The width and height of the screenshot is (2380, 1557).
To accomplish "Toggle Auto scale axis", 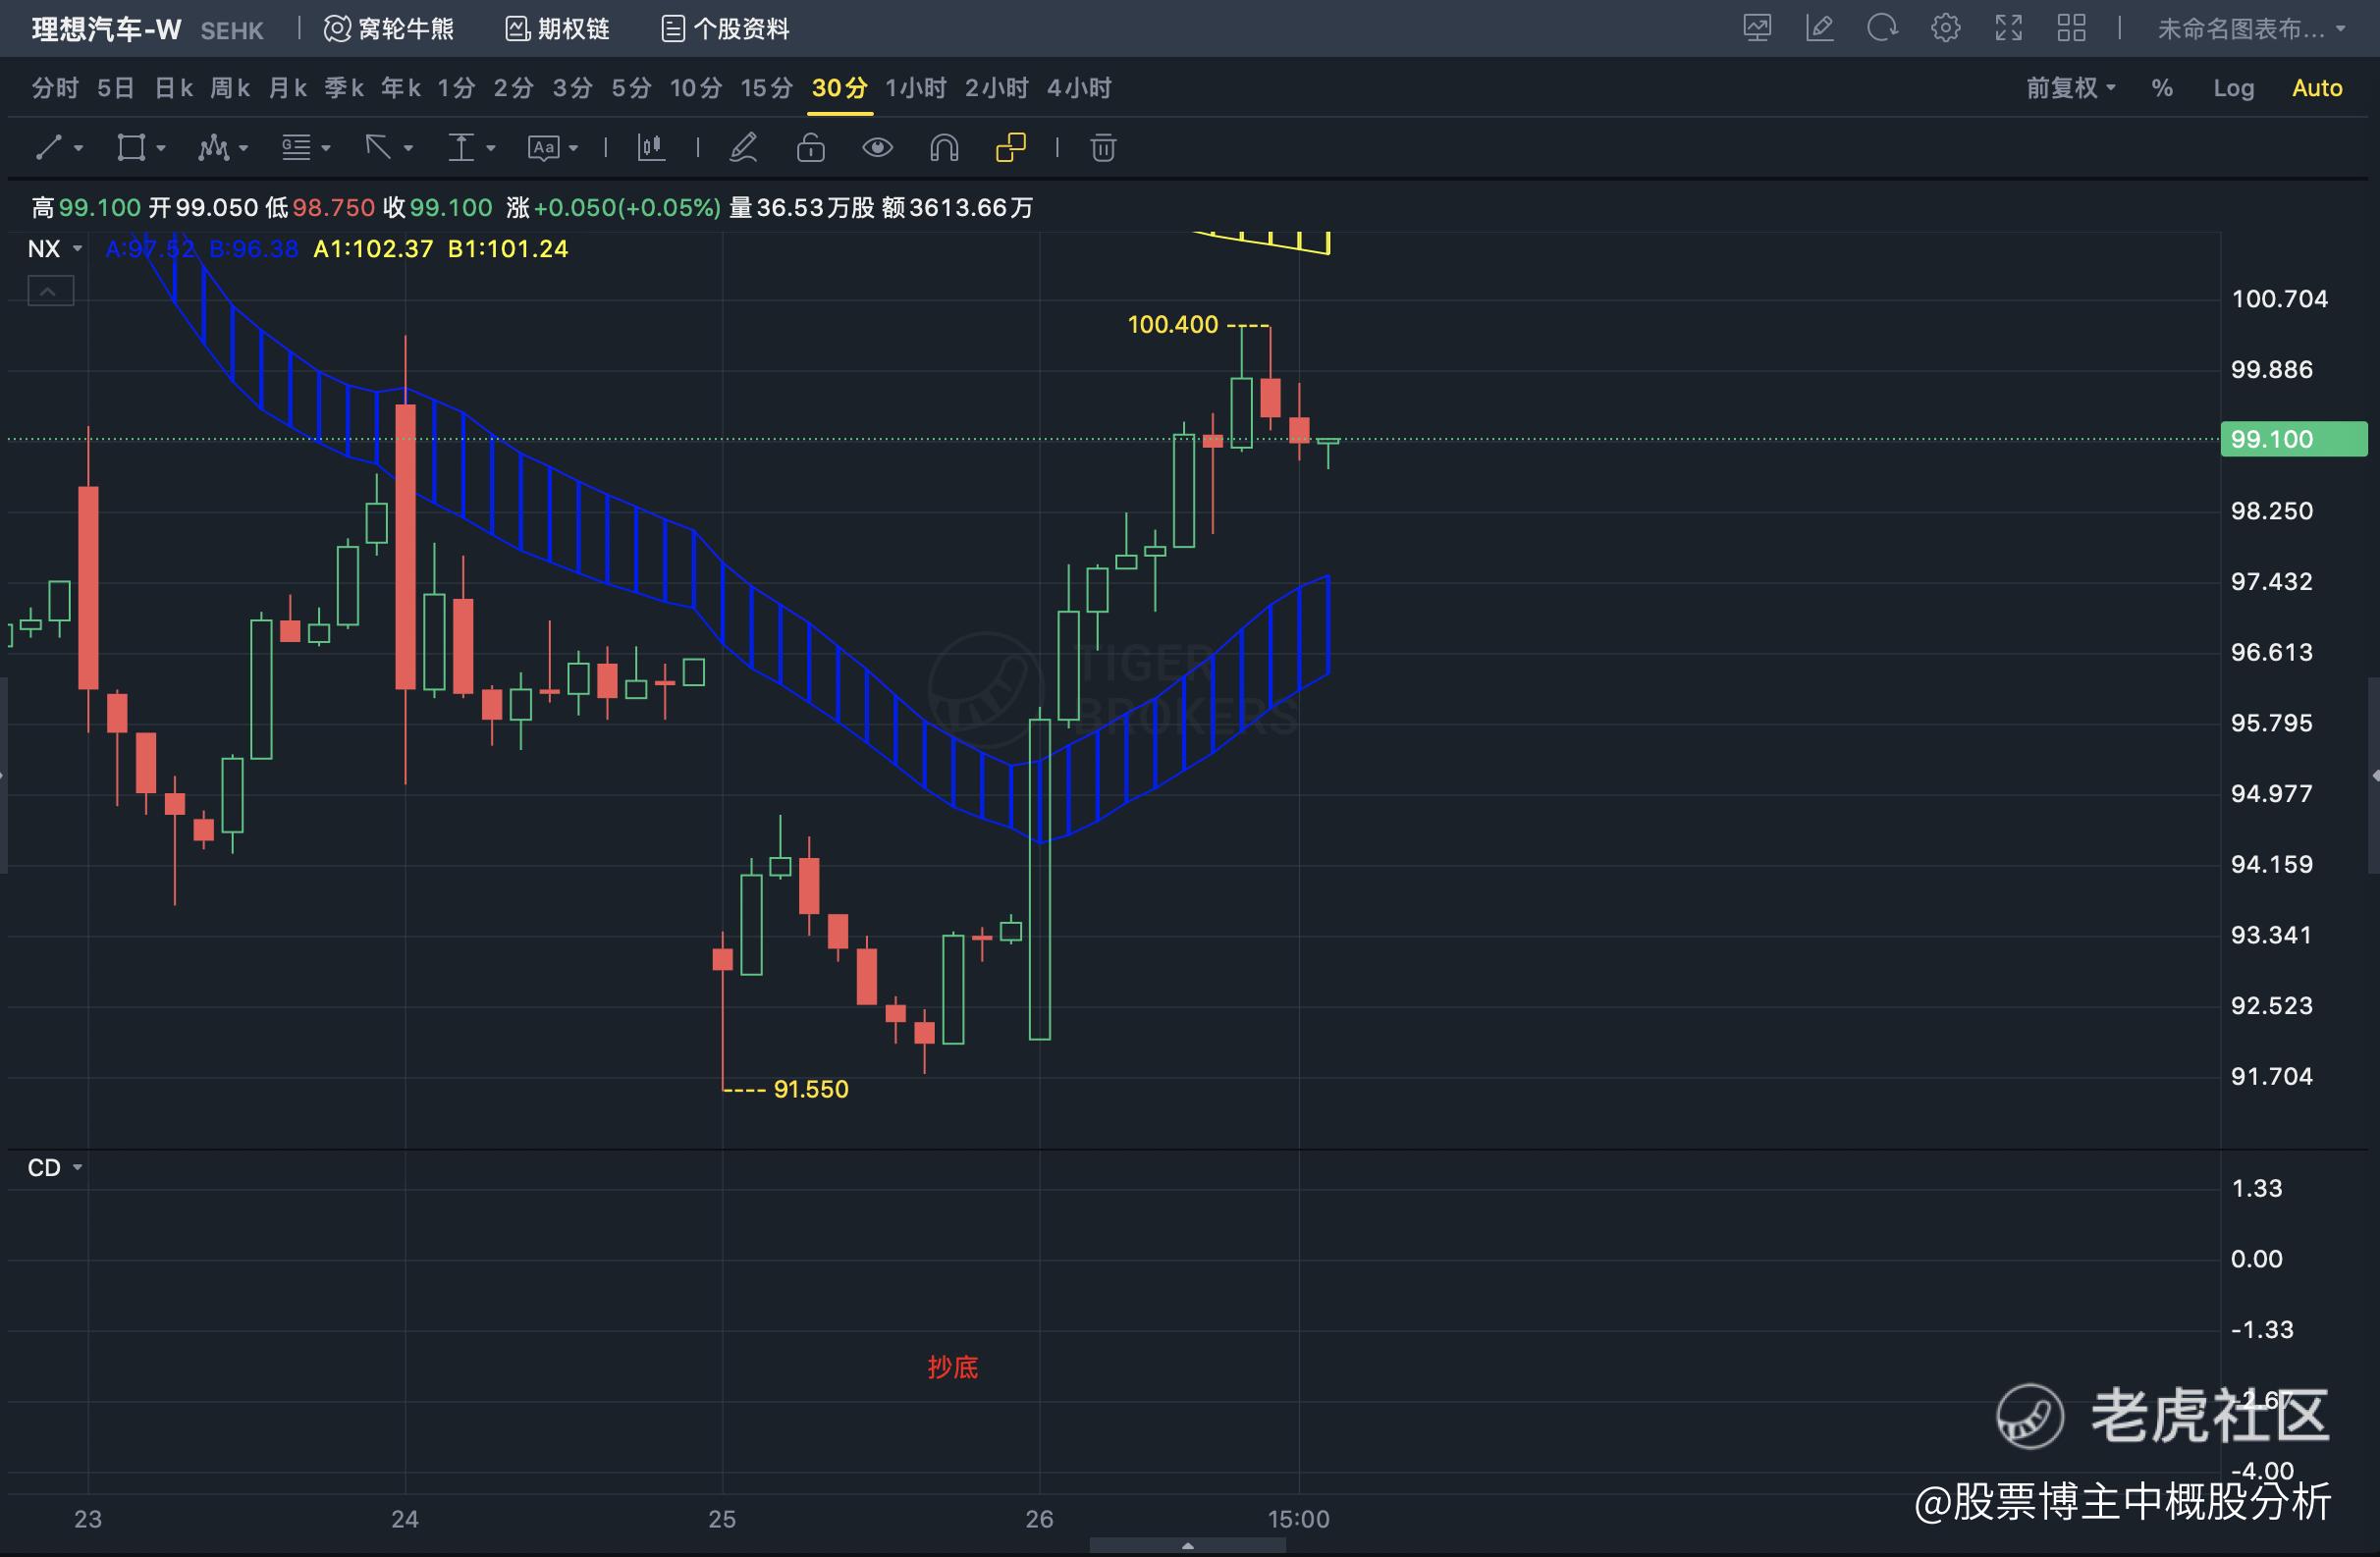I will coord(2317,88).
